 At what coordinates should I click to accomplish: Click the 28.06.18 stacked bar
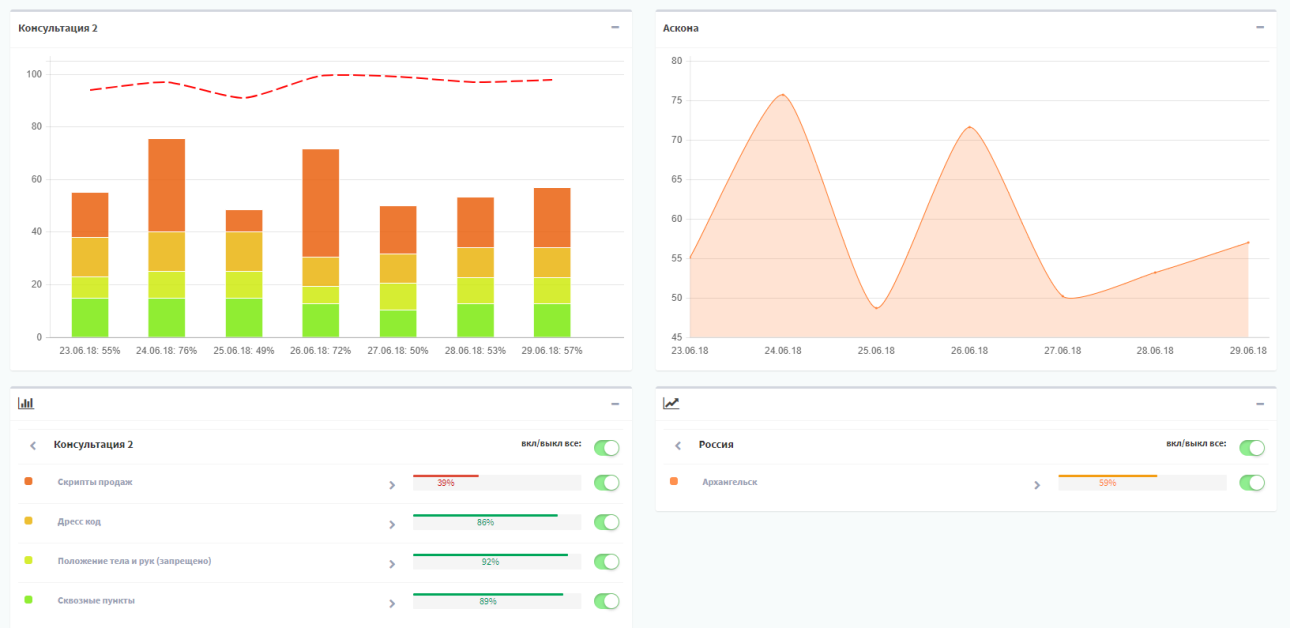tap(475, 267)
